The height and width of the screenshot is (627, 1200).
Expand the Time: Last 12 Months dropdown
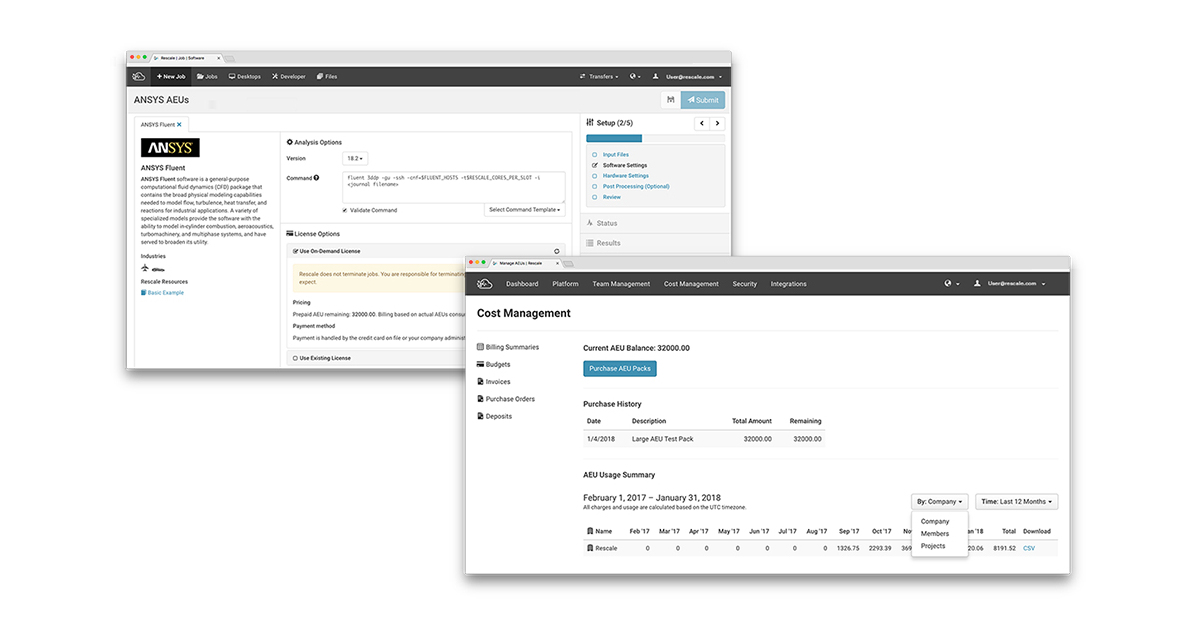pyautogui.click(x=1016, y=502)
